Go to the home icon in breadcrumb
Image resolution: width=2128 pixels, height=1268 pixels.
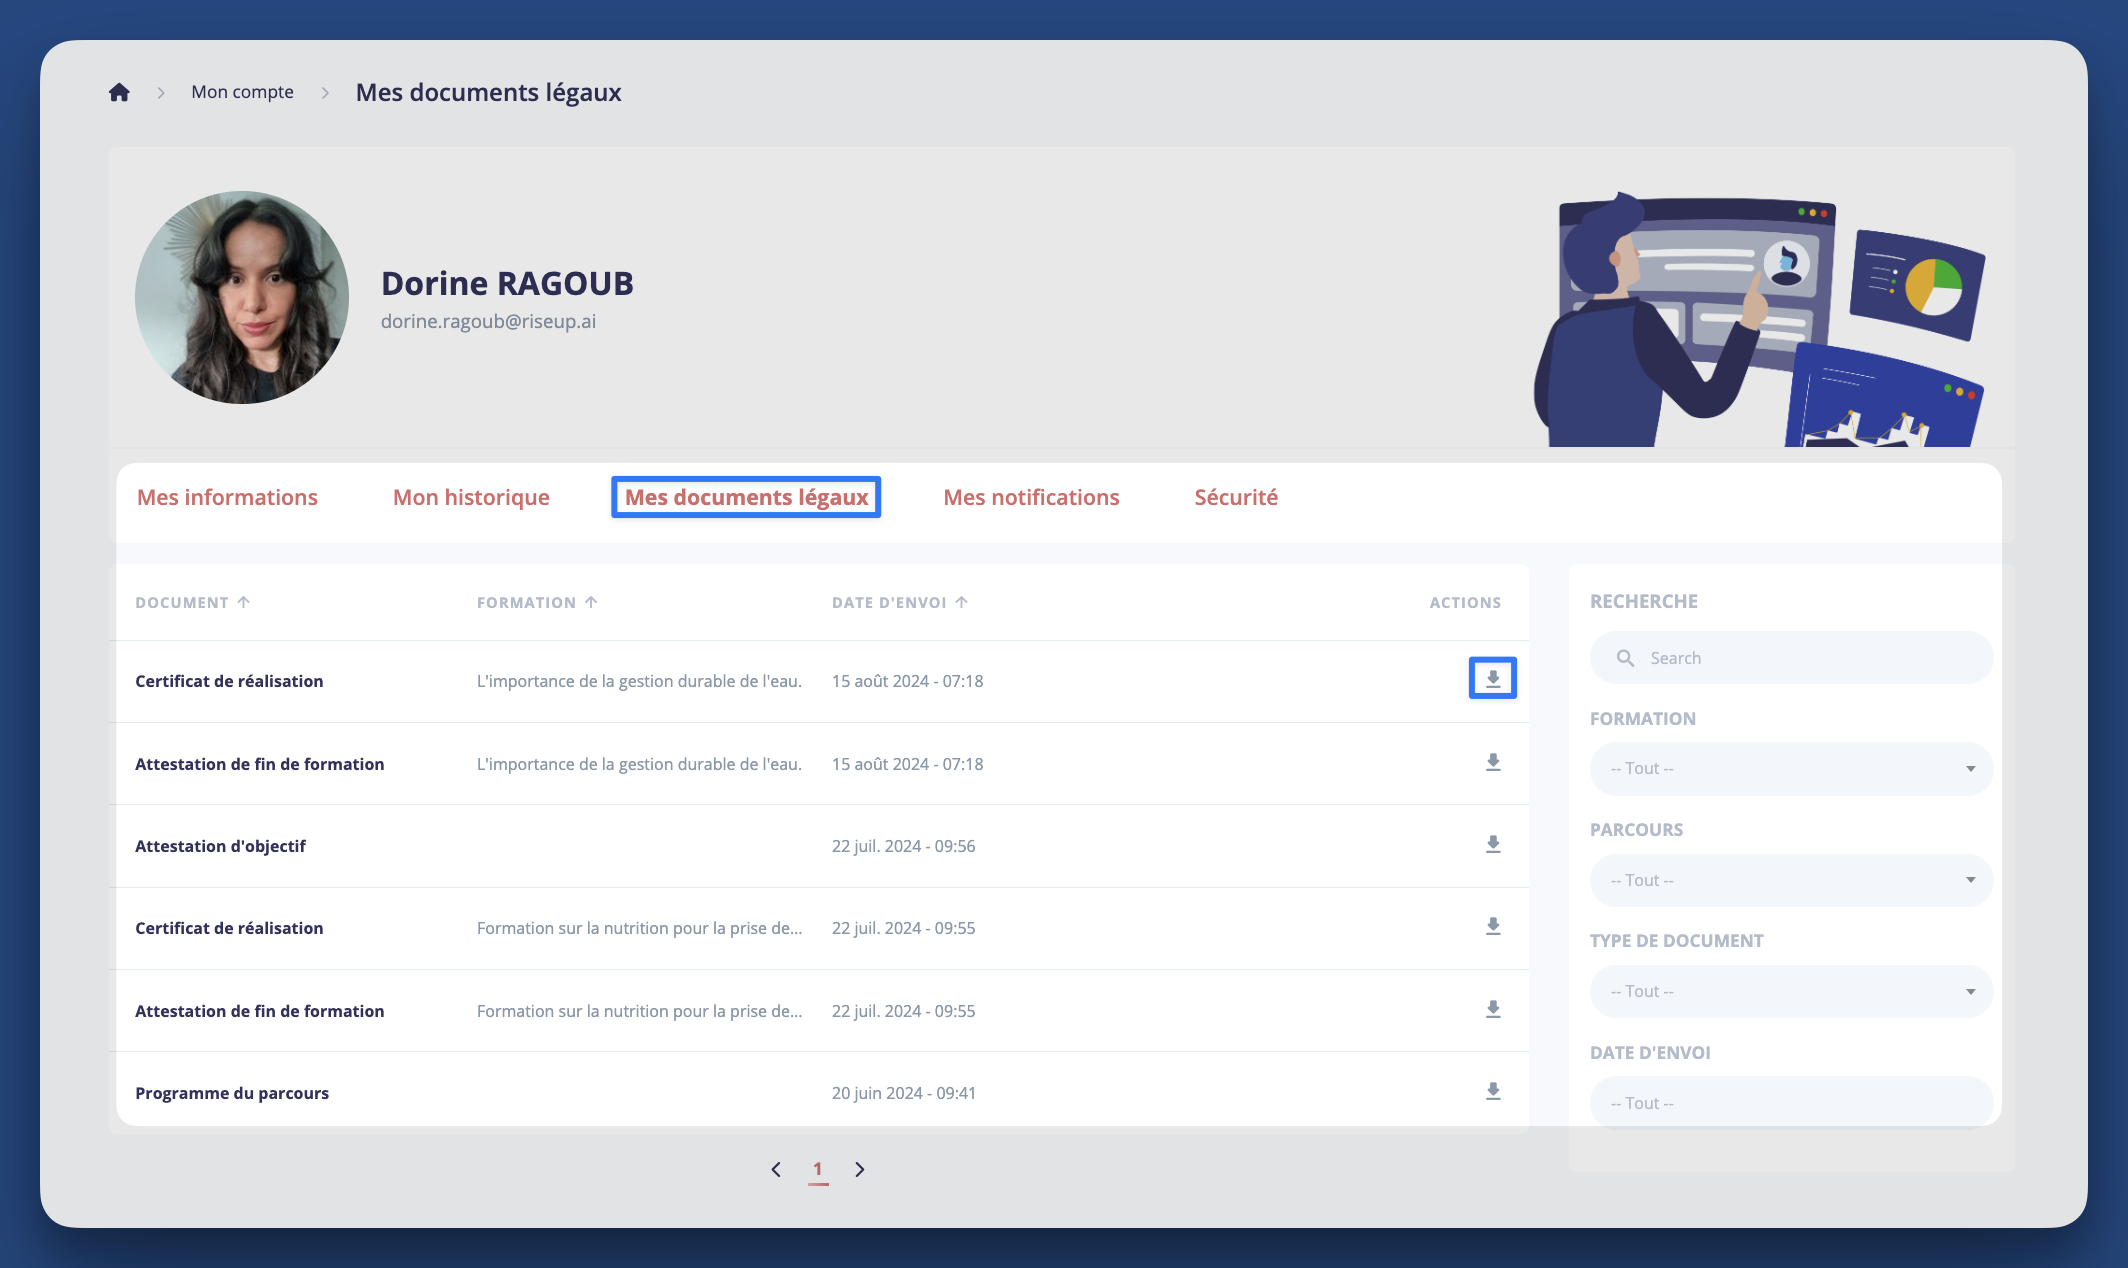[119, 92]
